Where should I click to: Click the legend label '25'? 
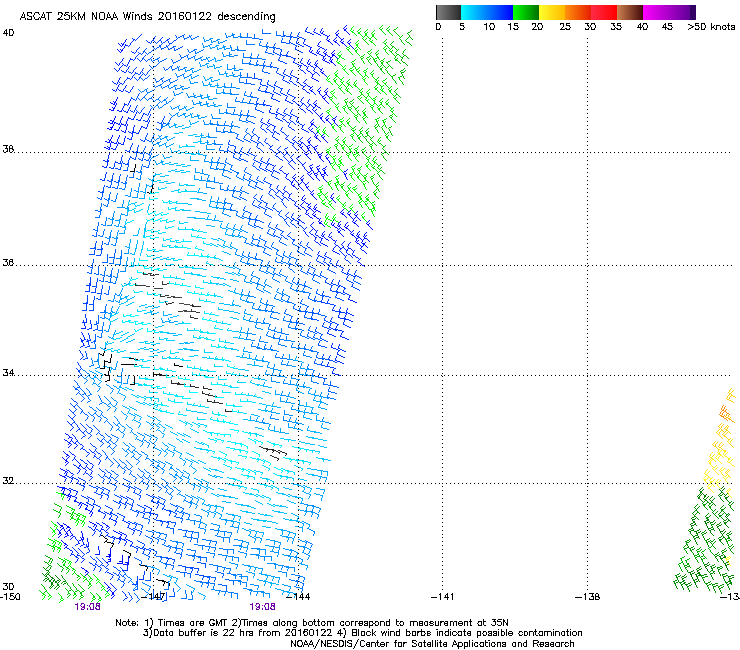(x=565, y=27)
